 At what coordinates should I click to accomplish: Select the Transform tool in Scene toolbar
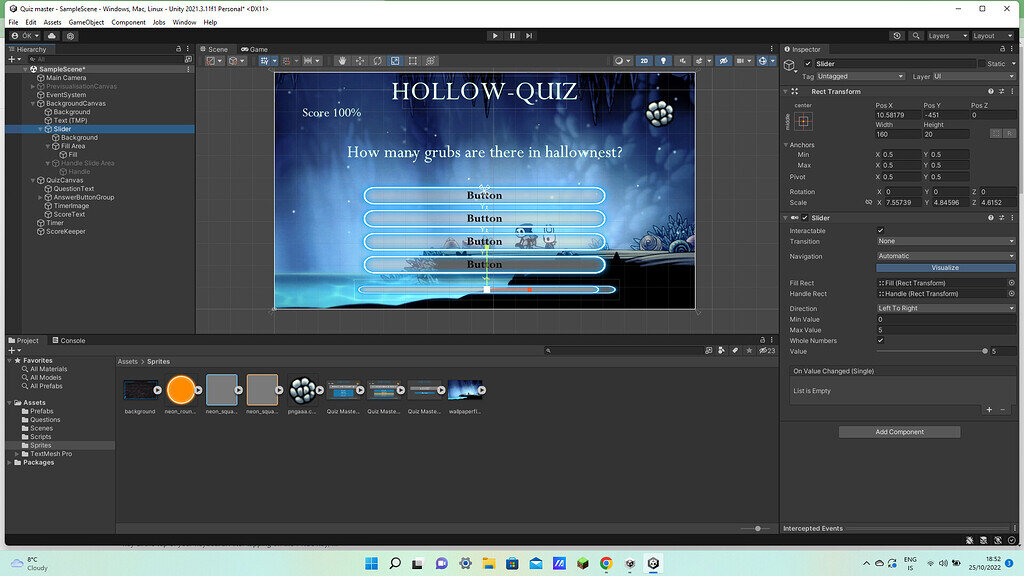(430, 61)
